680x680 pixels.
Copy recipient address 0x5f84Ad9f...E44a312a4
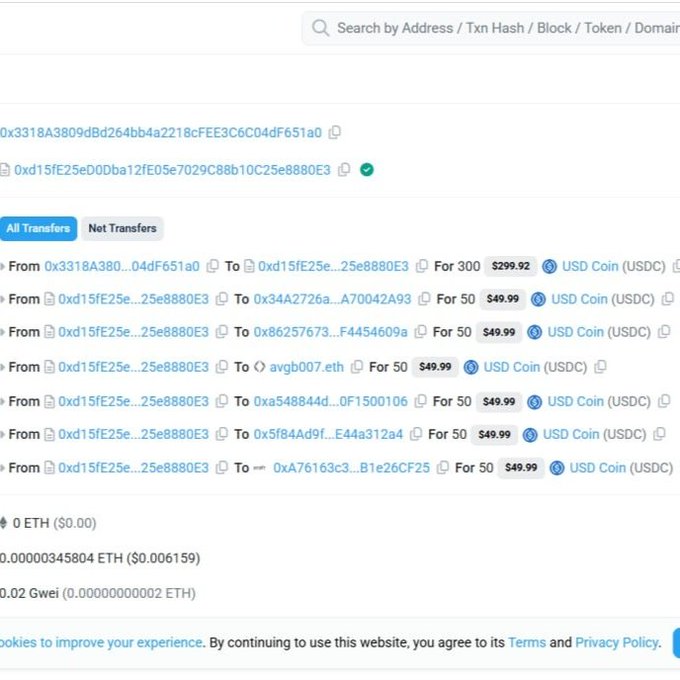pos(416,434)
